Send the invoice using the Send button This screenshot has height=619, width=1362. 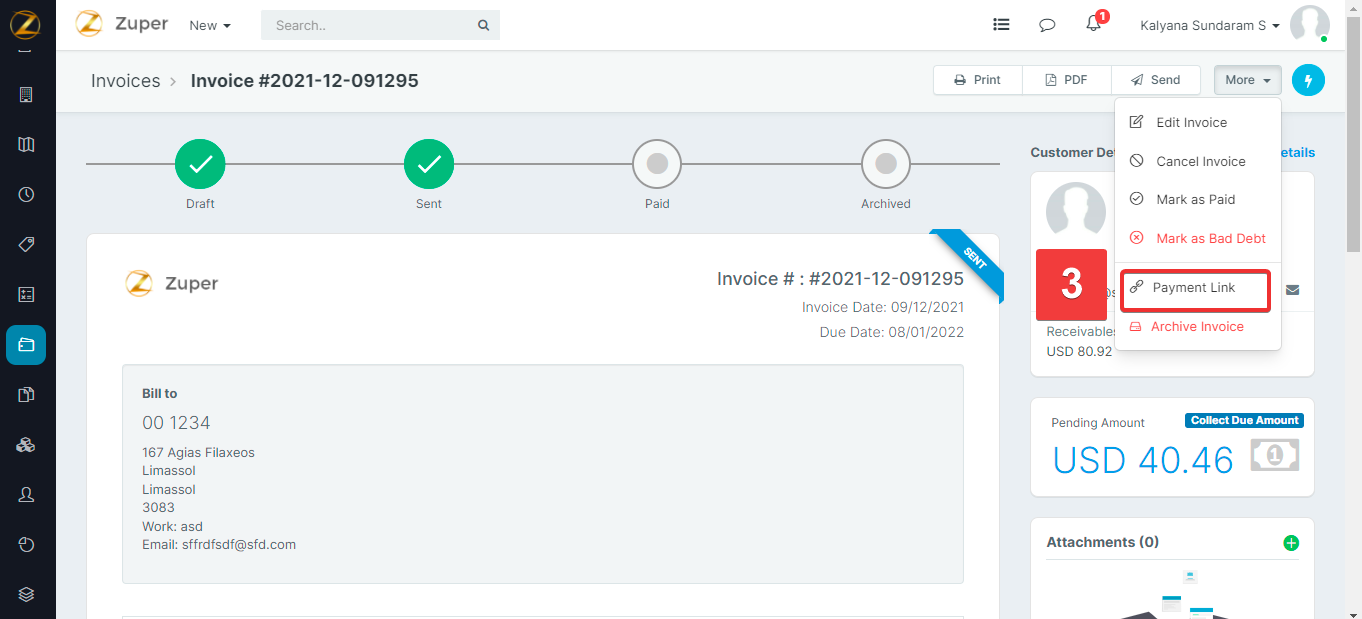coord(1156,80)
